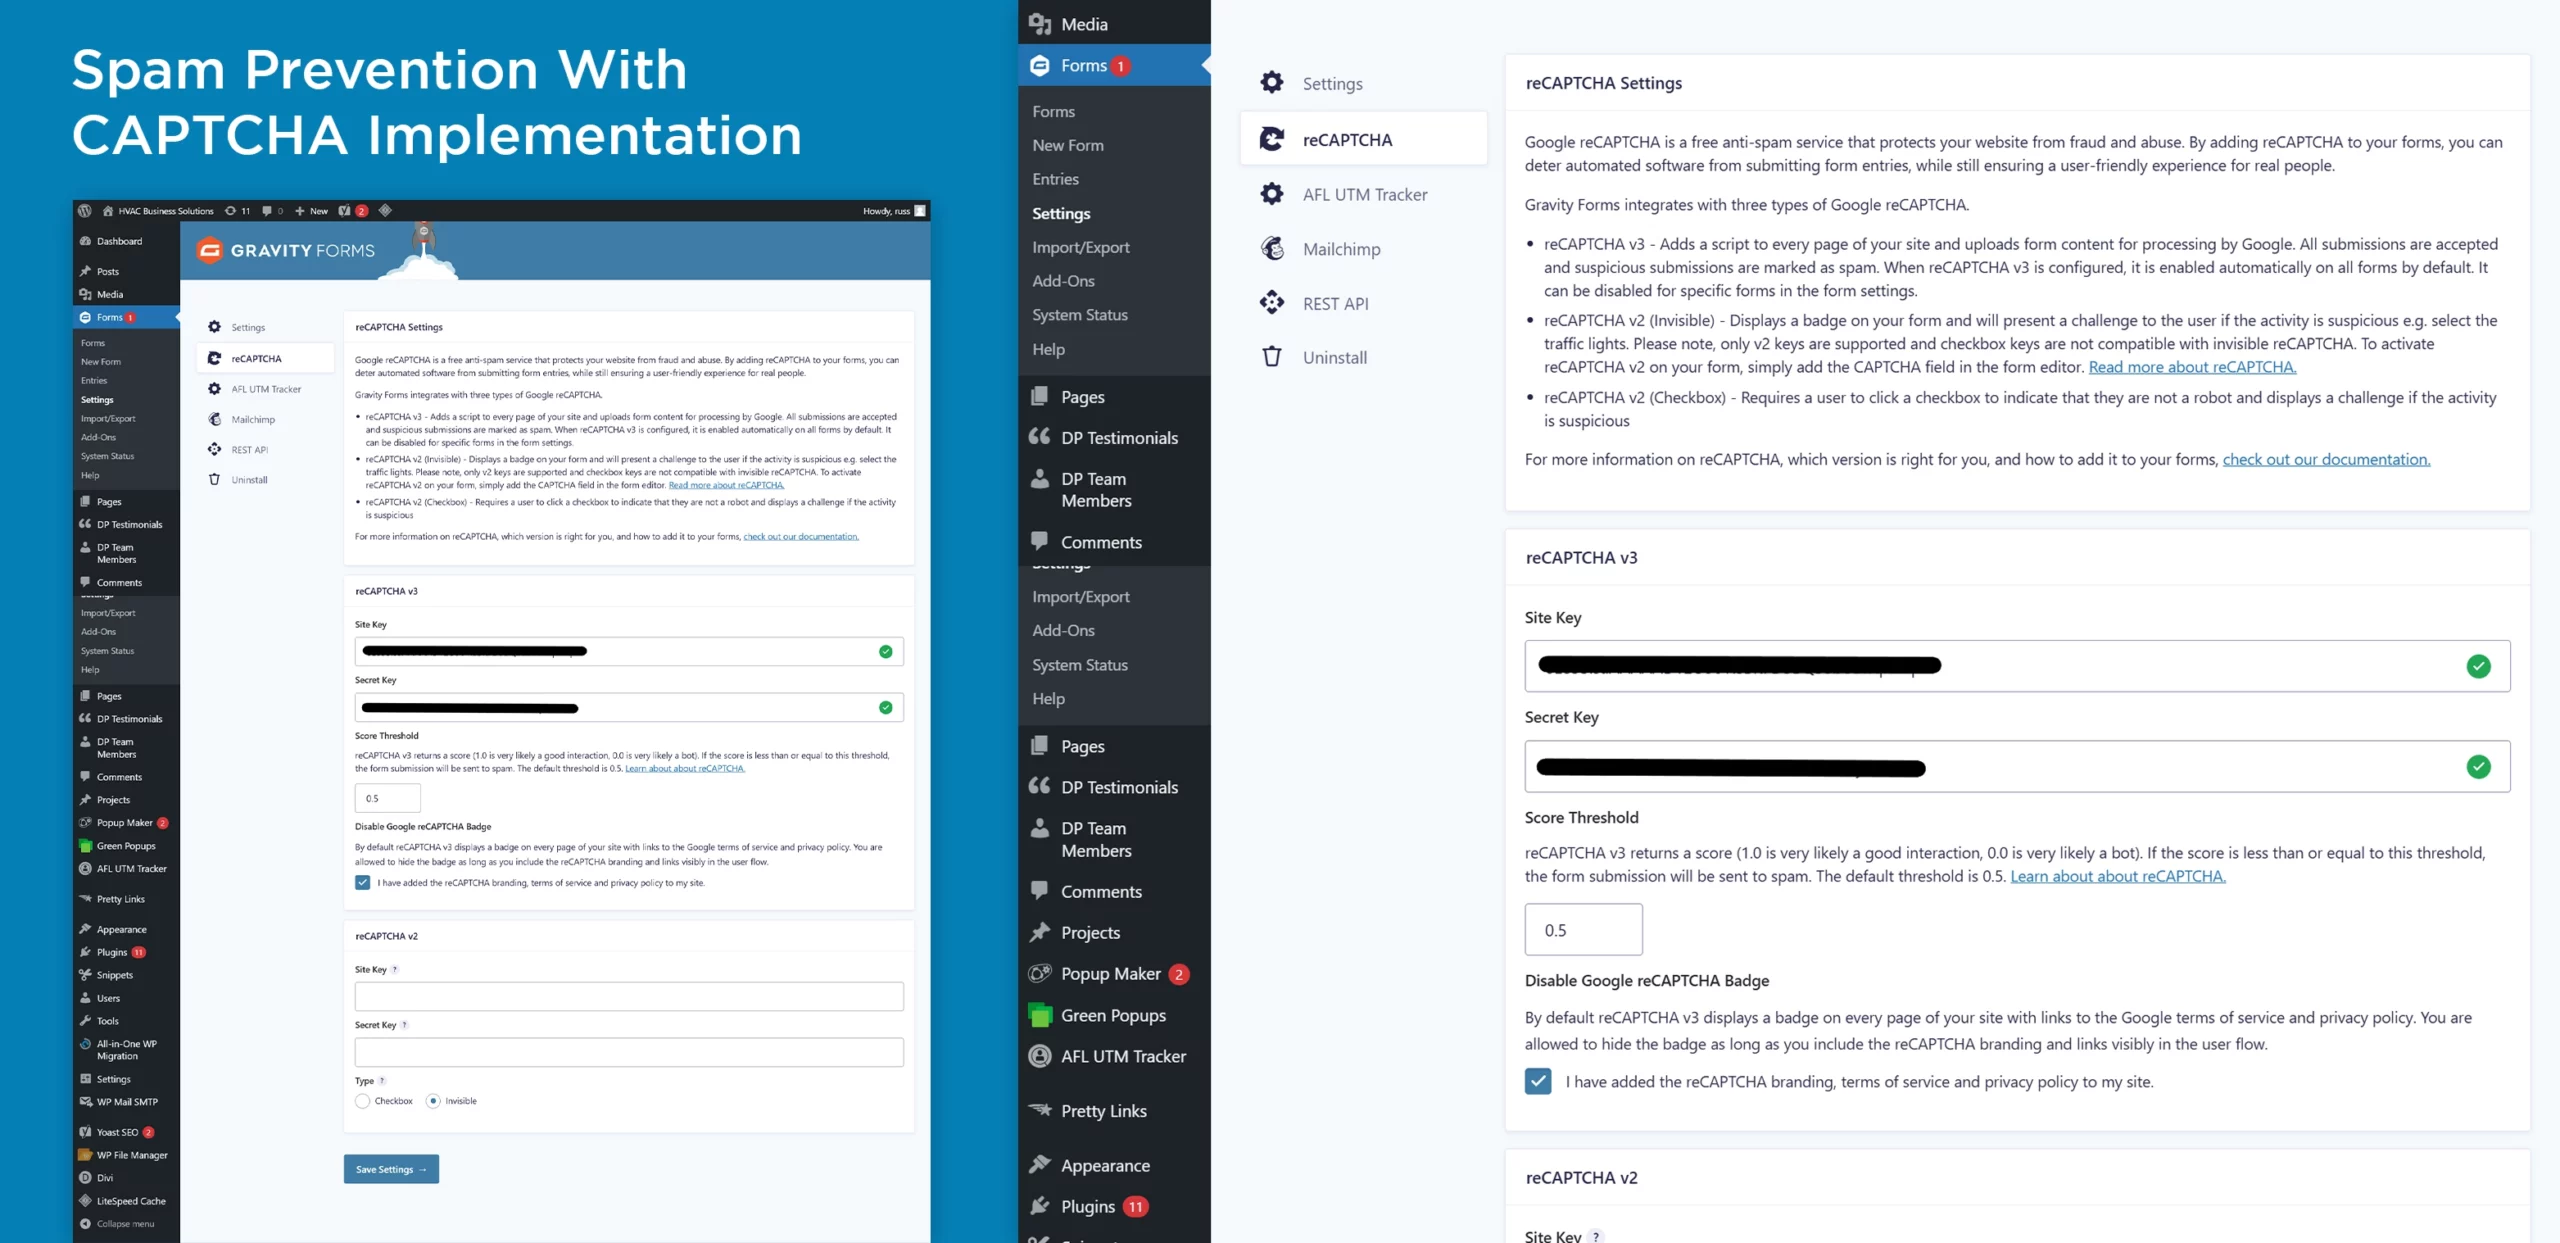Open the WordPress logo menu in the admin bar
Image resolution: width=2560 pixels, height=1243 pixels.
pos(85,211)
